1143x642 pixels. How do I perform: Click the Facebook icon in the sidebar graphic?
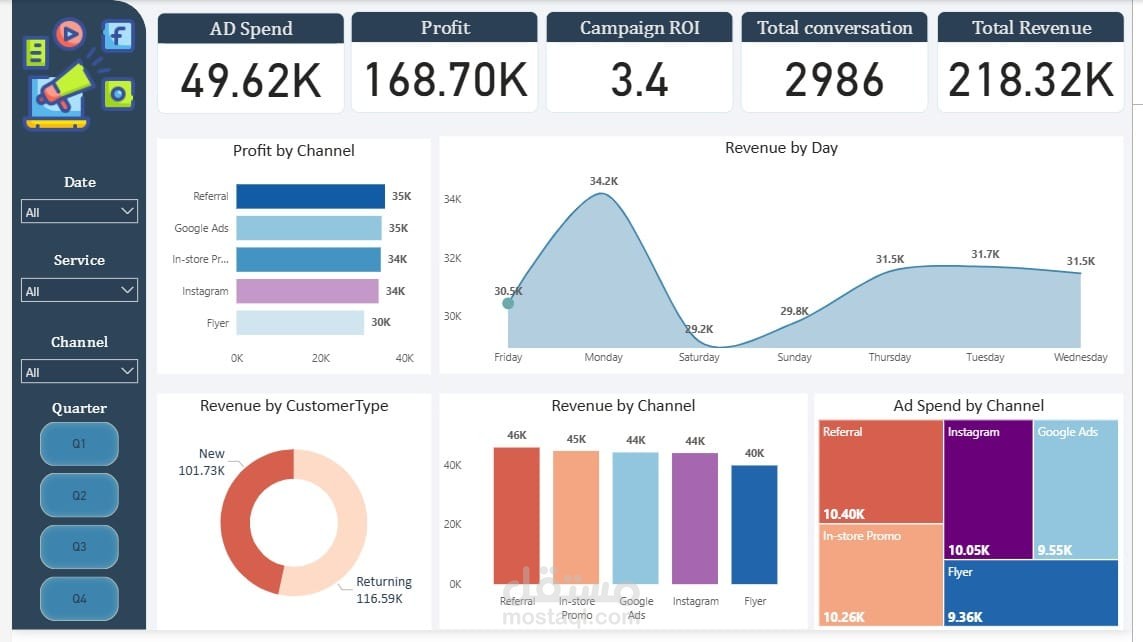point(117,37)
